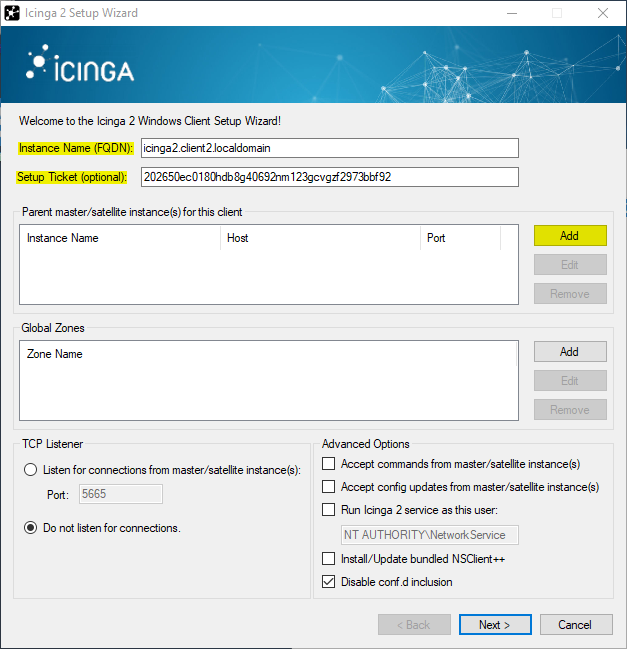Select Do not listen for connections
This screenshot has height=649, width=627.
[x=30, y=528]
